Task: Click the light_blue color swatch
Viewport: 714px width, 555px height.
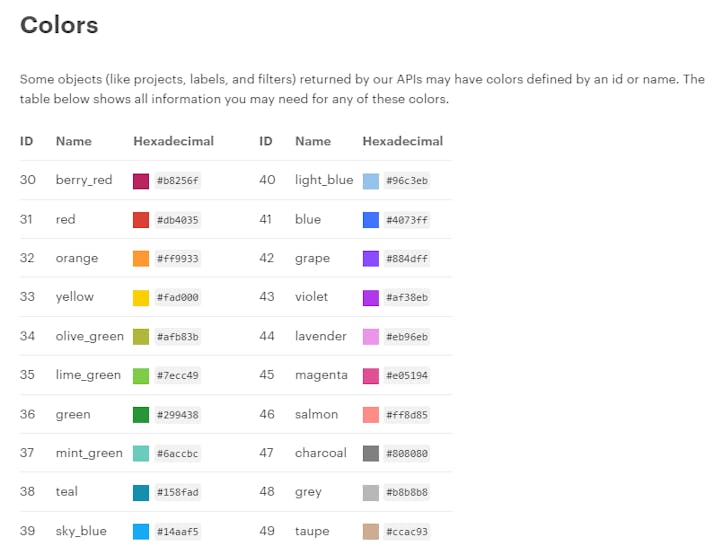Action: pos(371,181)
